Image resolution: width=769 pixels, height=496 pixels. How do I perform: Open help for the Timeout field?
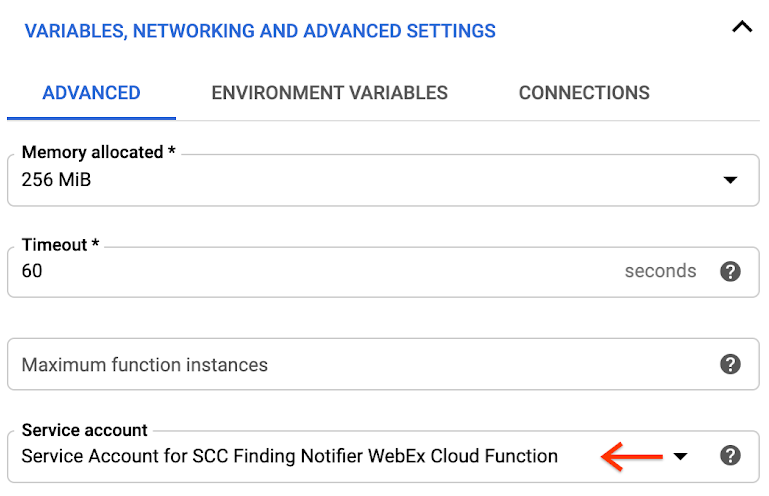point(731,271)
